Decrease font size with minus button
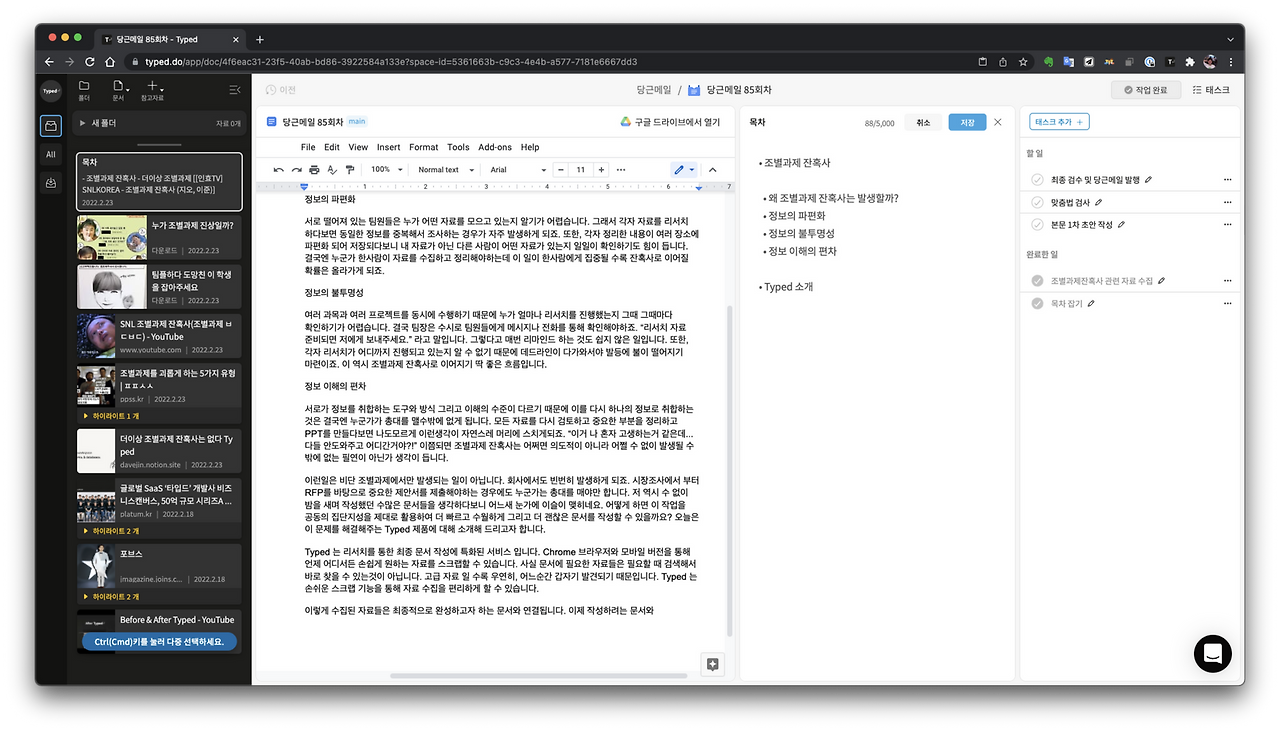The image size is (1280, 732). (560, 170)
